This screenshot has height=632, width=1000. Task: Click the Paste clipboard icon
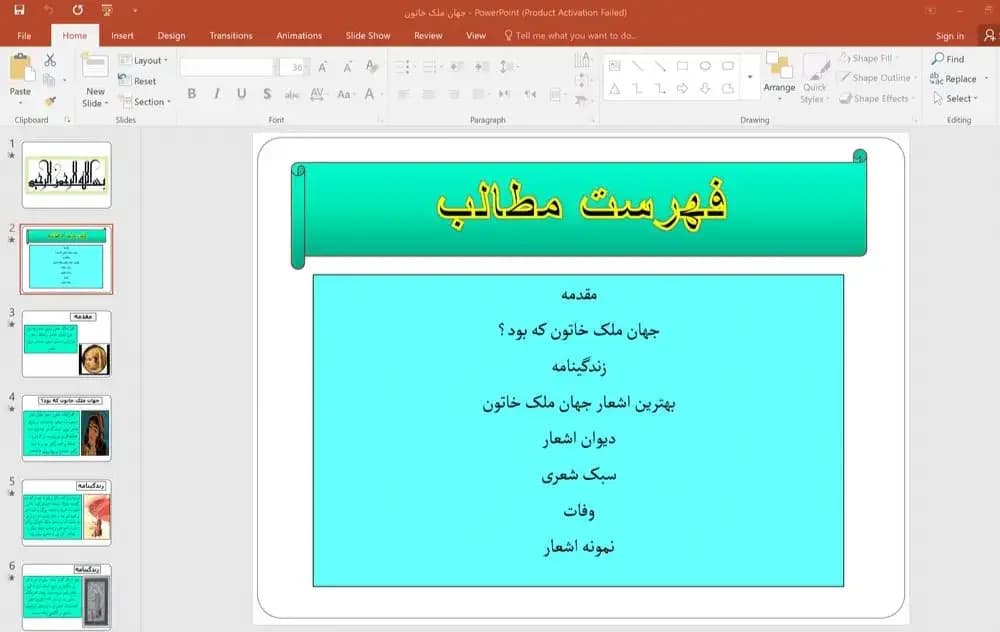point(21,68)
